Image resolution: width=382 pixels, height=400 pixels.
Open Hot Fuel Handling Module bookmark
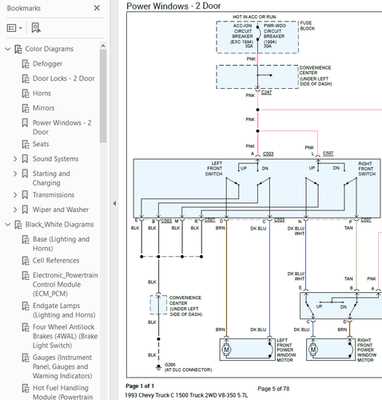63,392
